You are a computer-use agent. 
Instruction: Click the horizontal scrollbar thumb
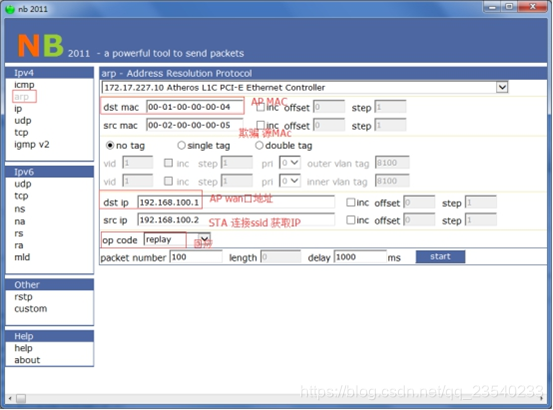[x=21, y=398]
